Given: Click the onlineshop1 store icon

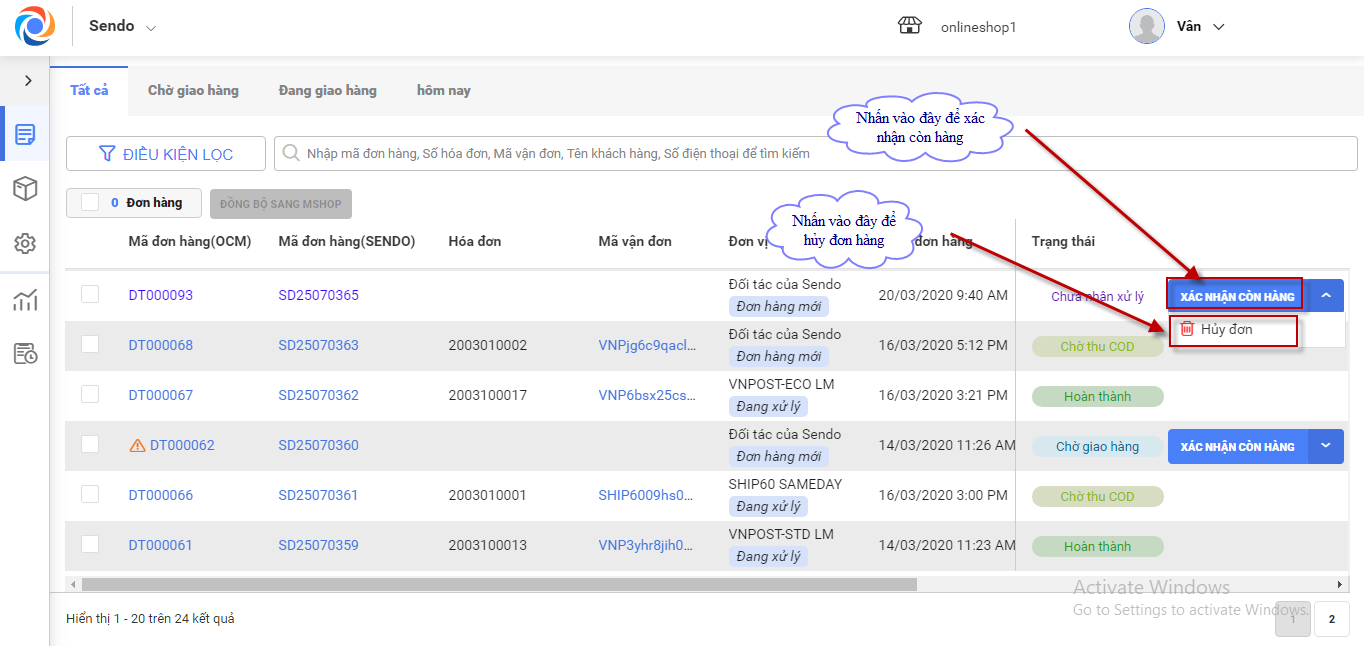Looking at the screenshot, I should (909, 26).
